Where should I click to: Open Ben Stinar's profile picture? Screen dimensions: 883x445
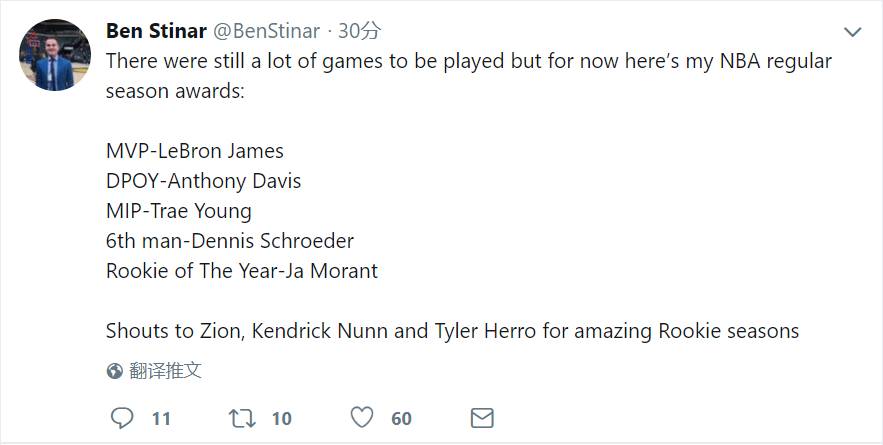pyautogui.click(x=56, y=53)
